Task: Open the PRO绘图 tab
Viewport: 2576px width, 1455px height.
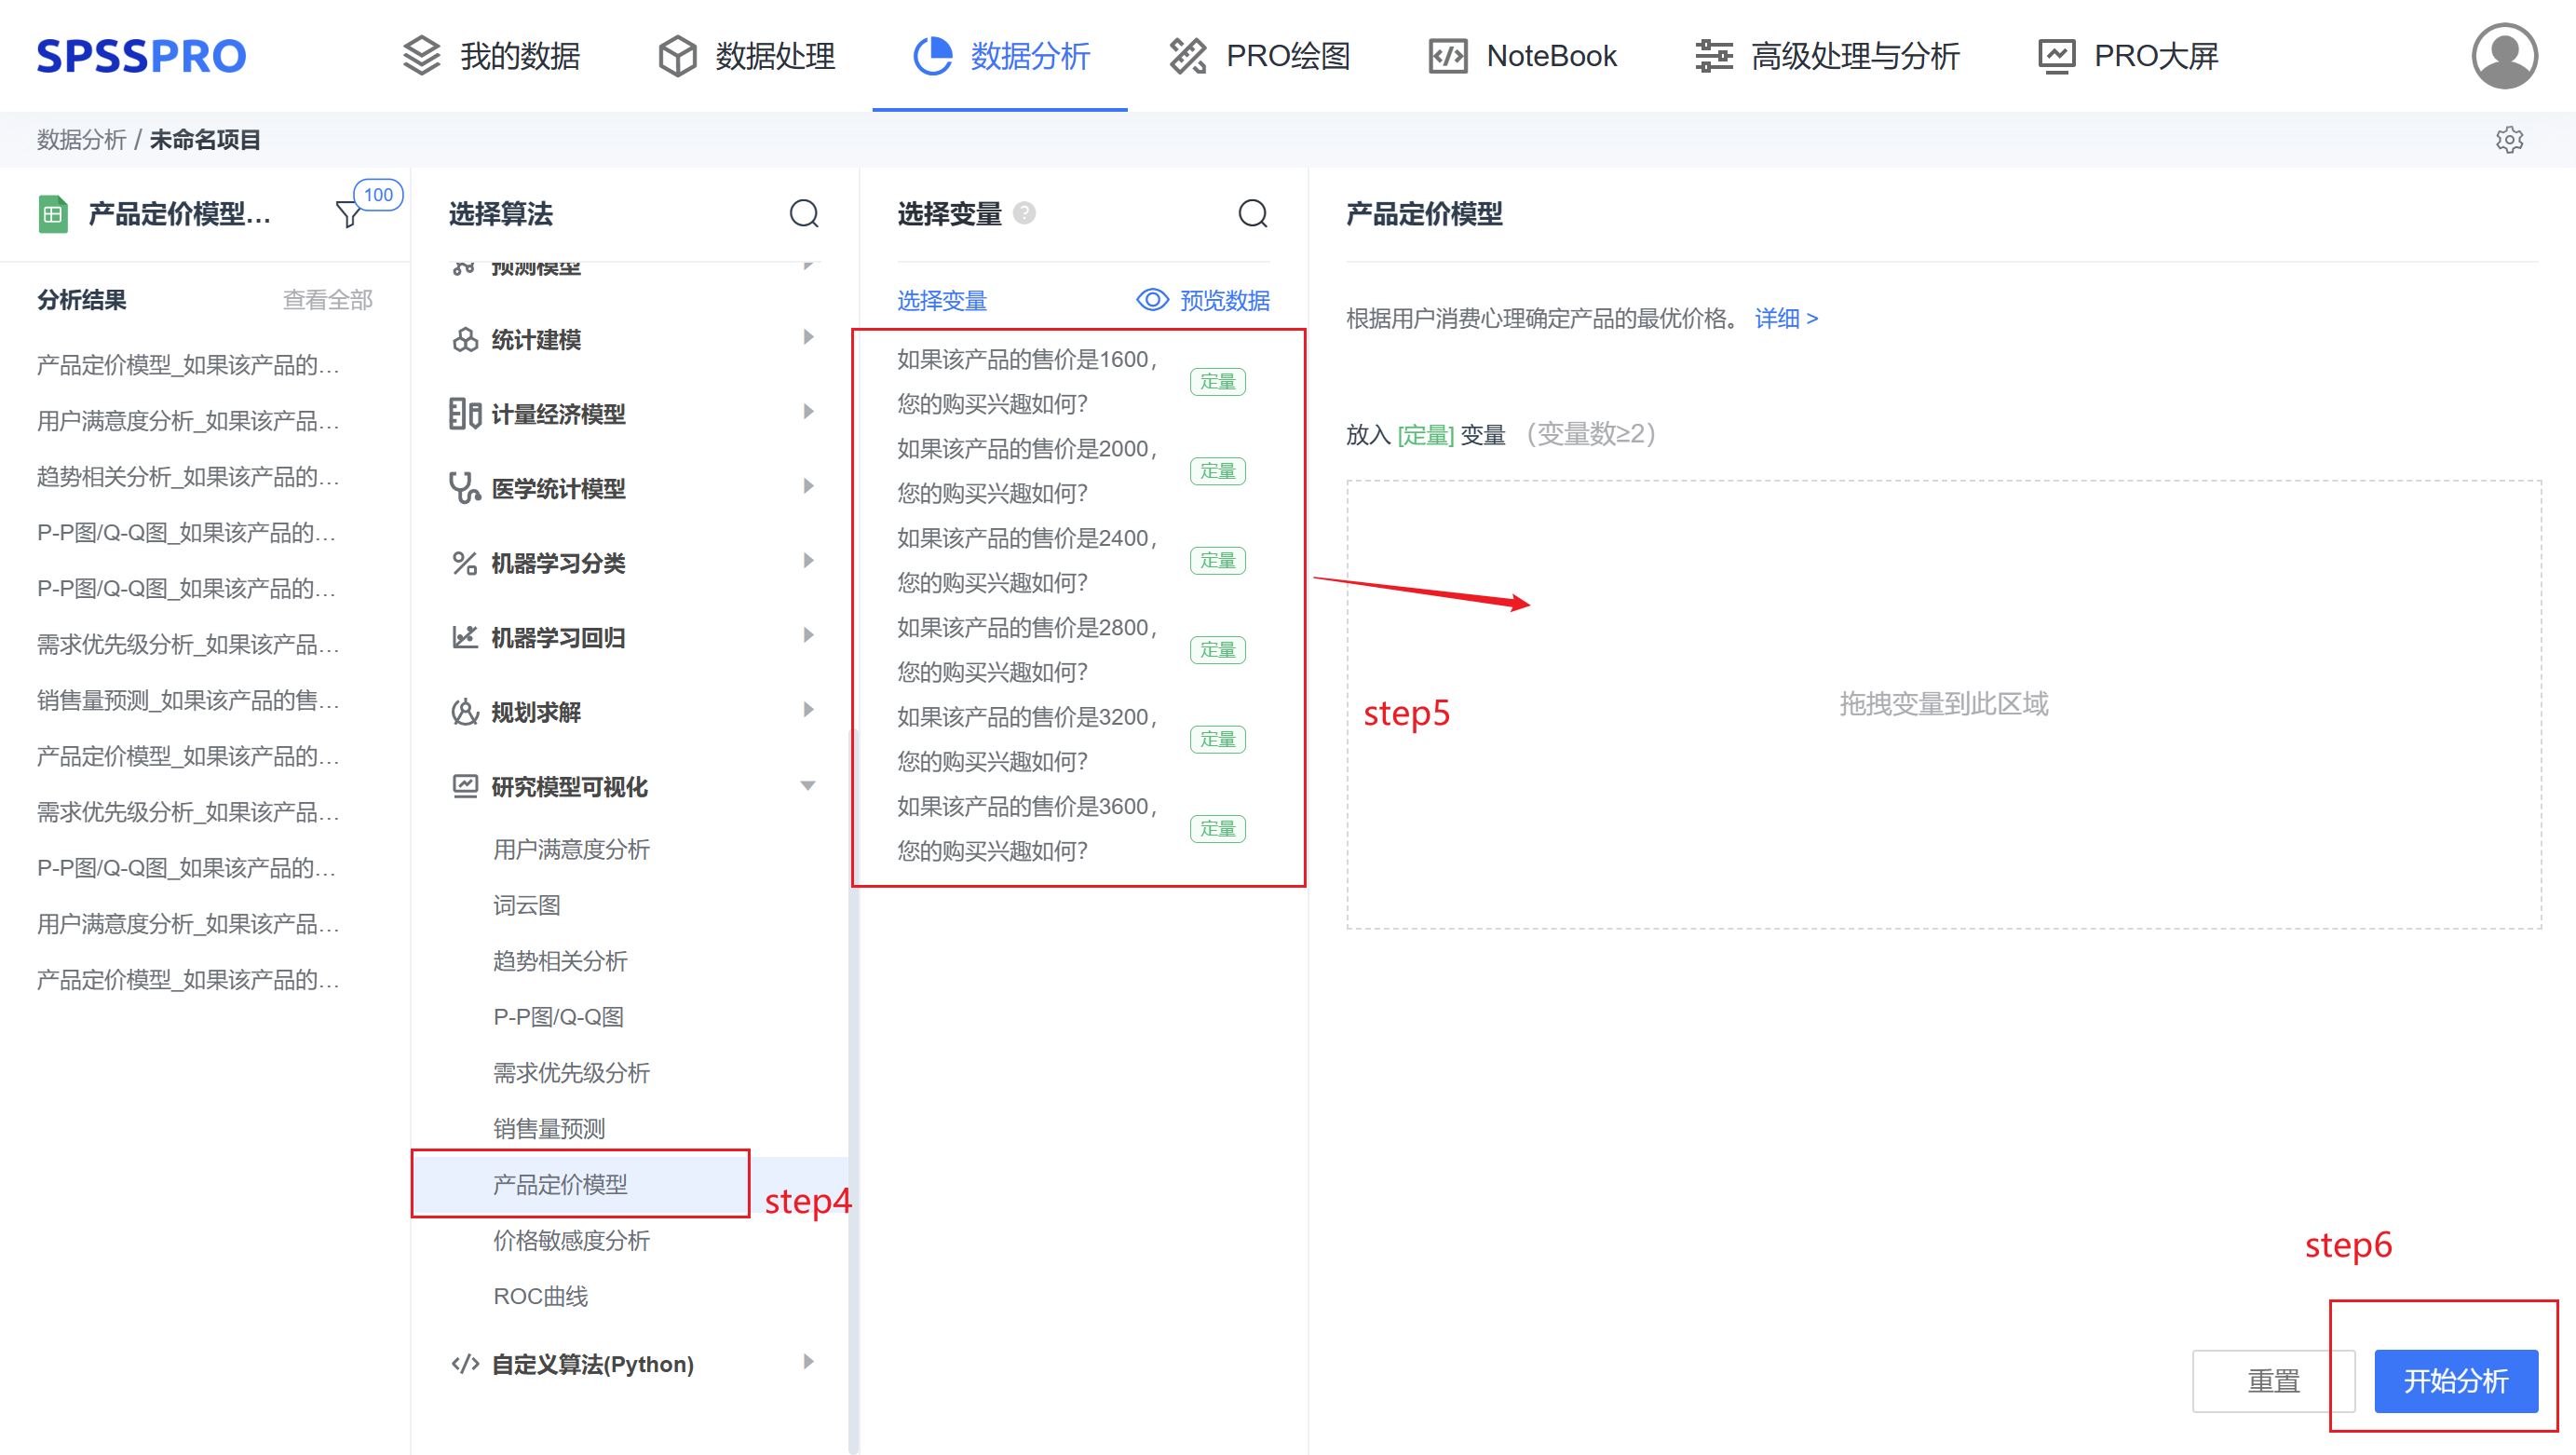Action: [1259, 56]
